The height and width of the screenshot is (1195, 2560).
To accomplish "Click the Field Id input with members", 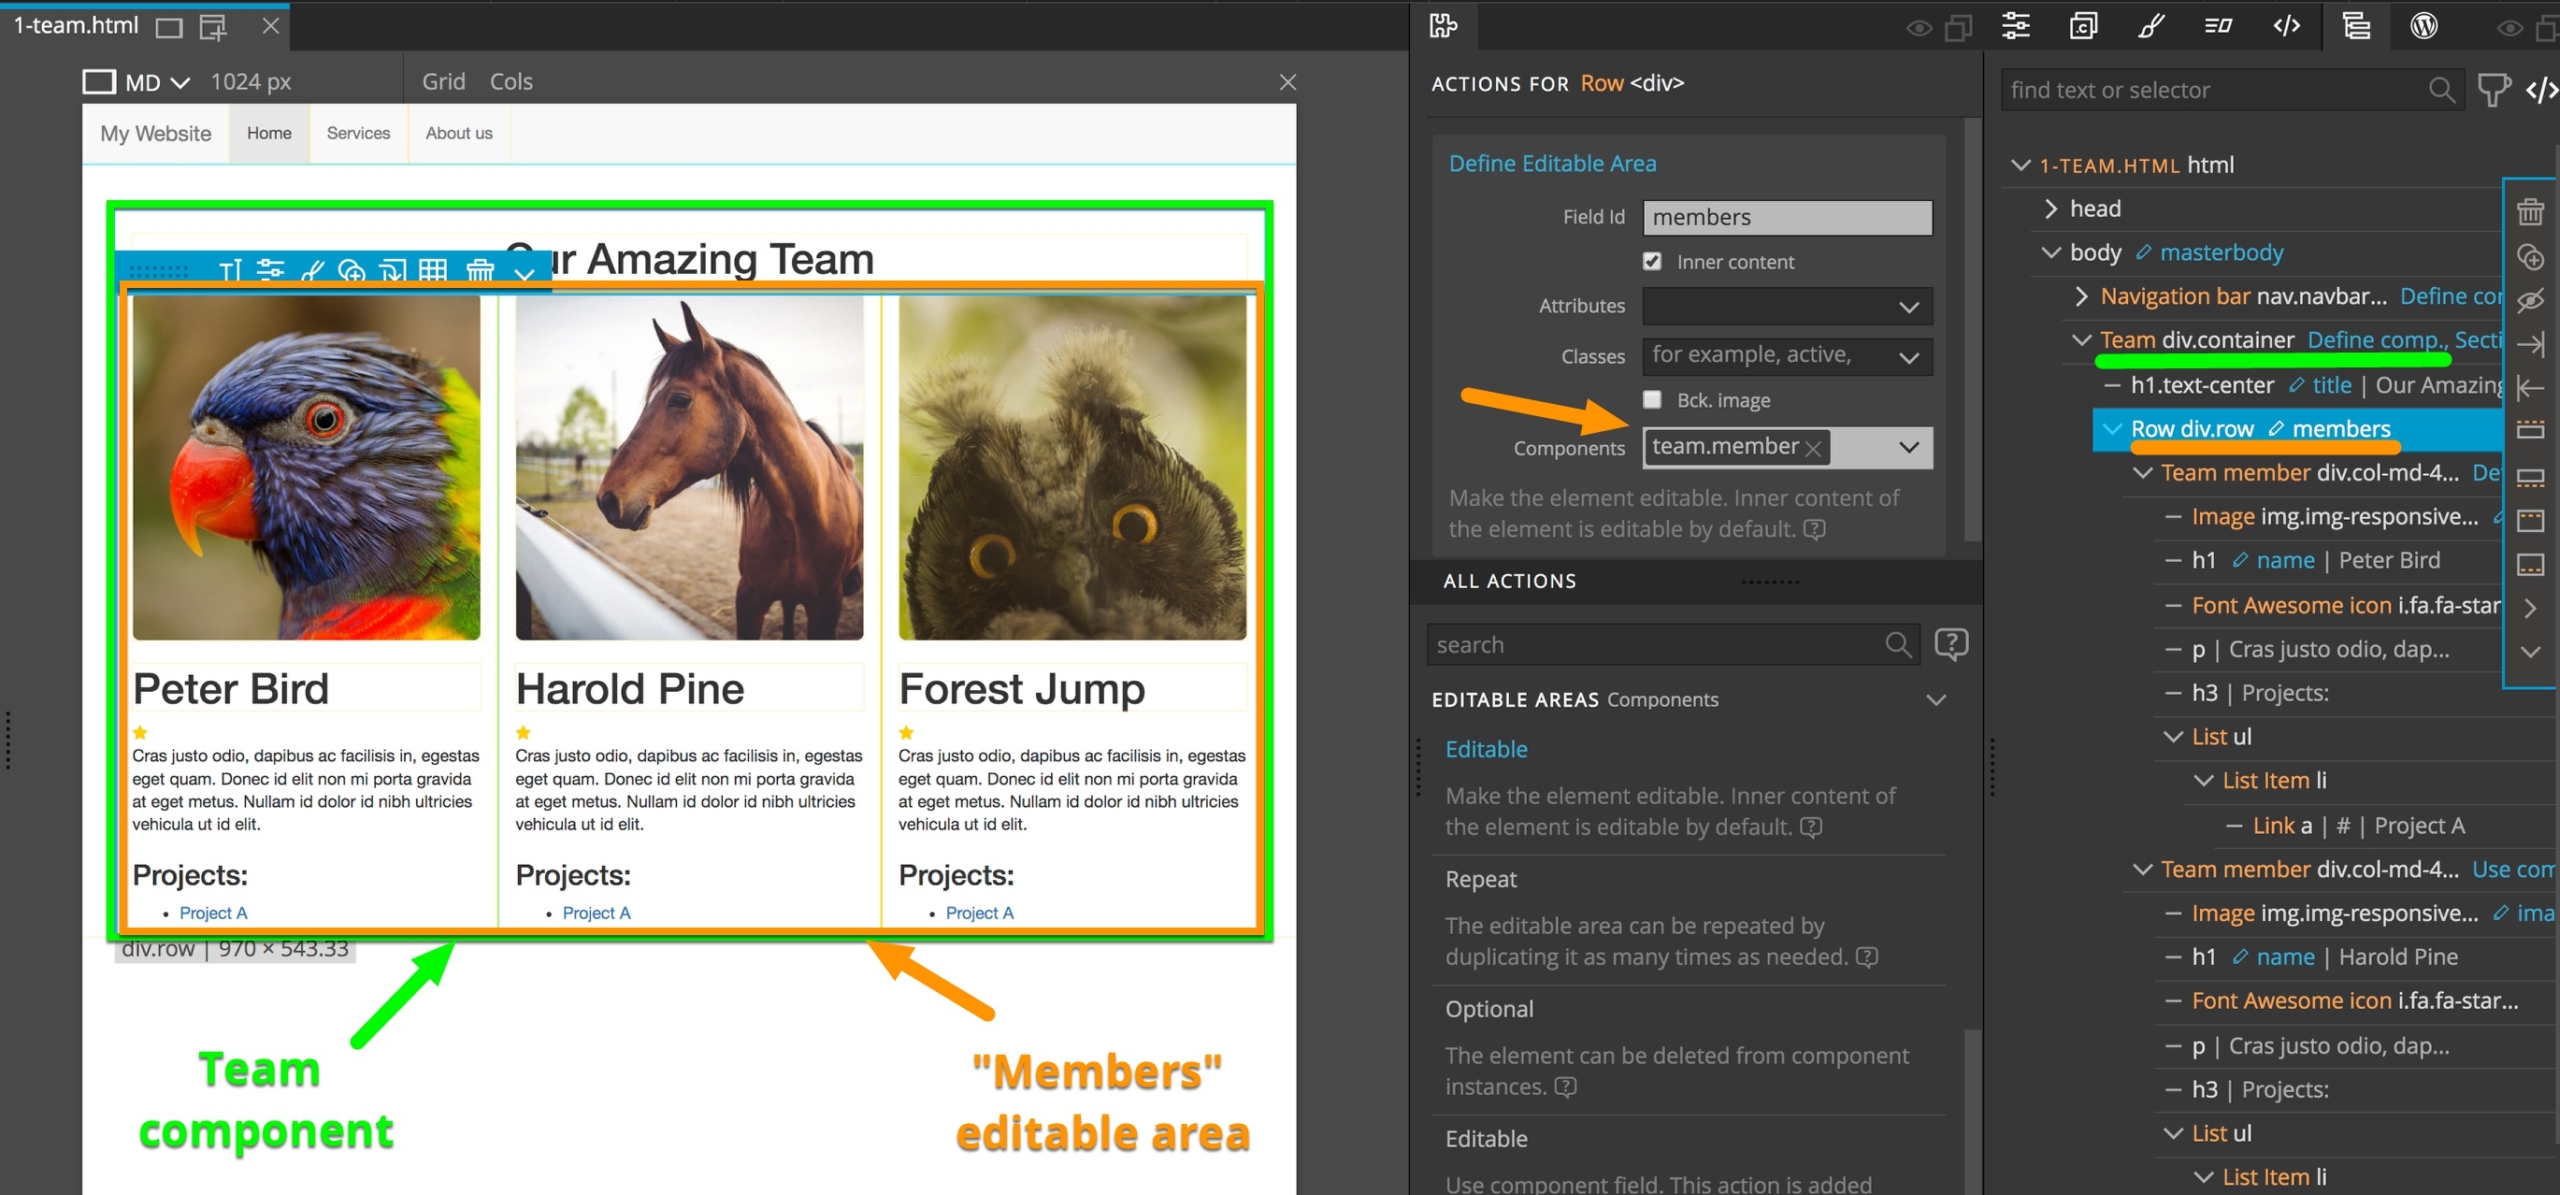I will pos(1787,217).
